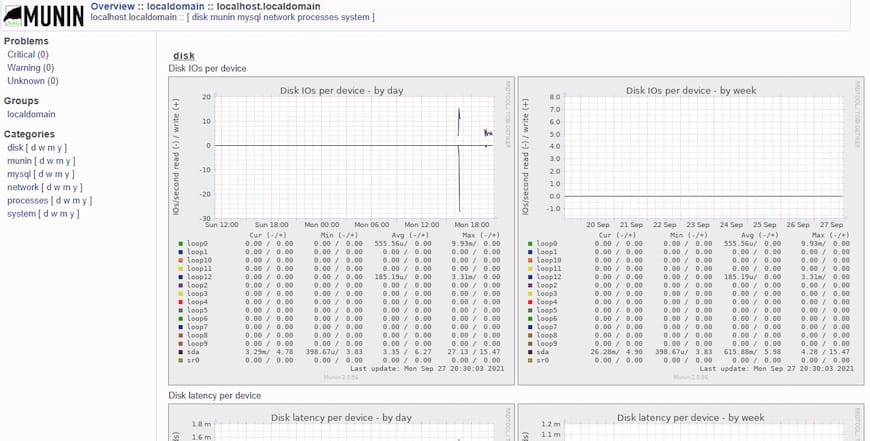Image resolution: width=870 pixels, height=441 pixels.
Task: Jump to system in the header category list
Action: (x=355, y=17)
